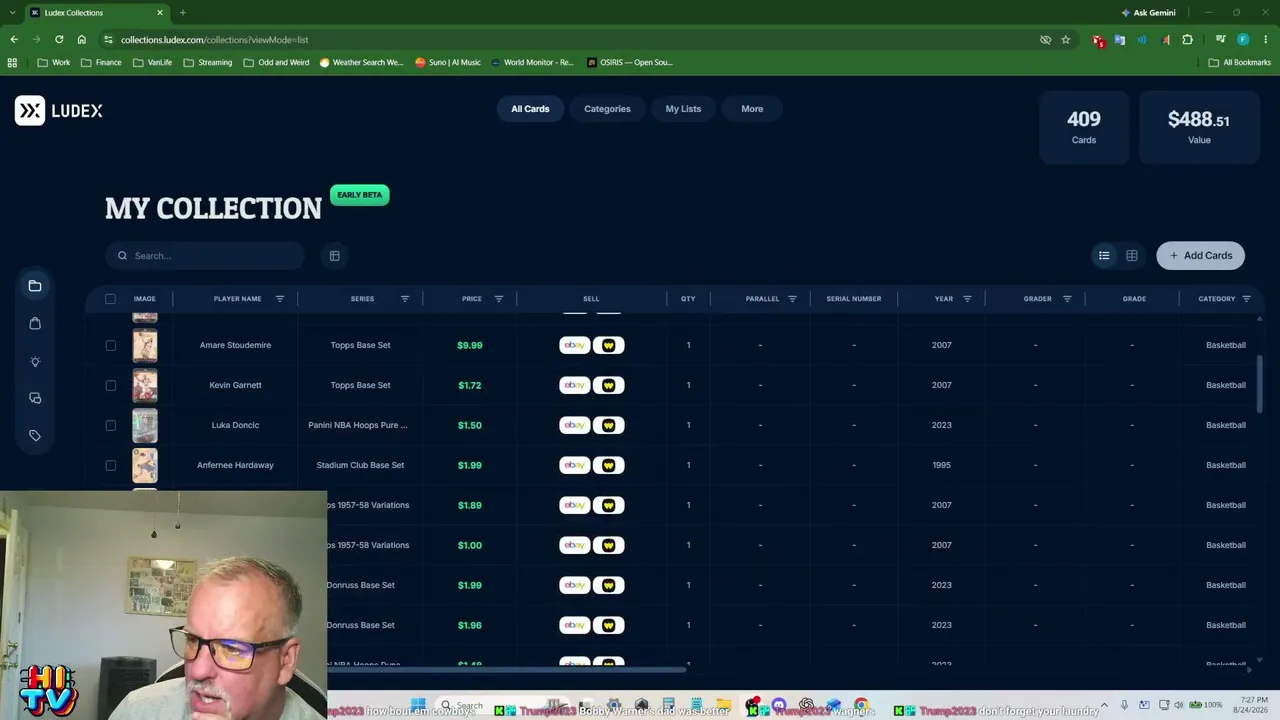This screenshot has width=1280, height=720.
Task: Open the chat bubbles sidebar icon
Action: coord(35,398)
